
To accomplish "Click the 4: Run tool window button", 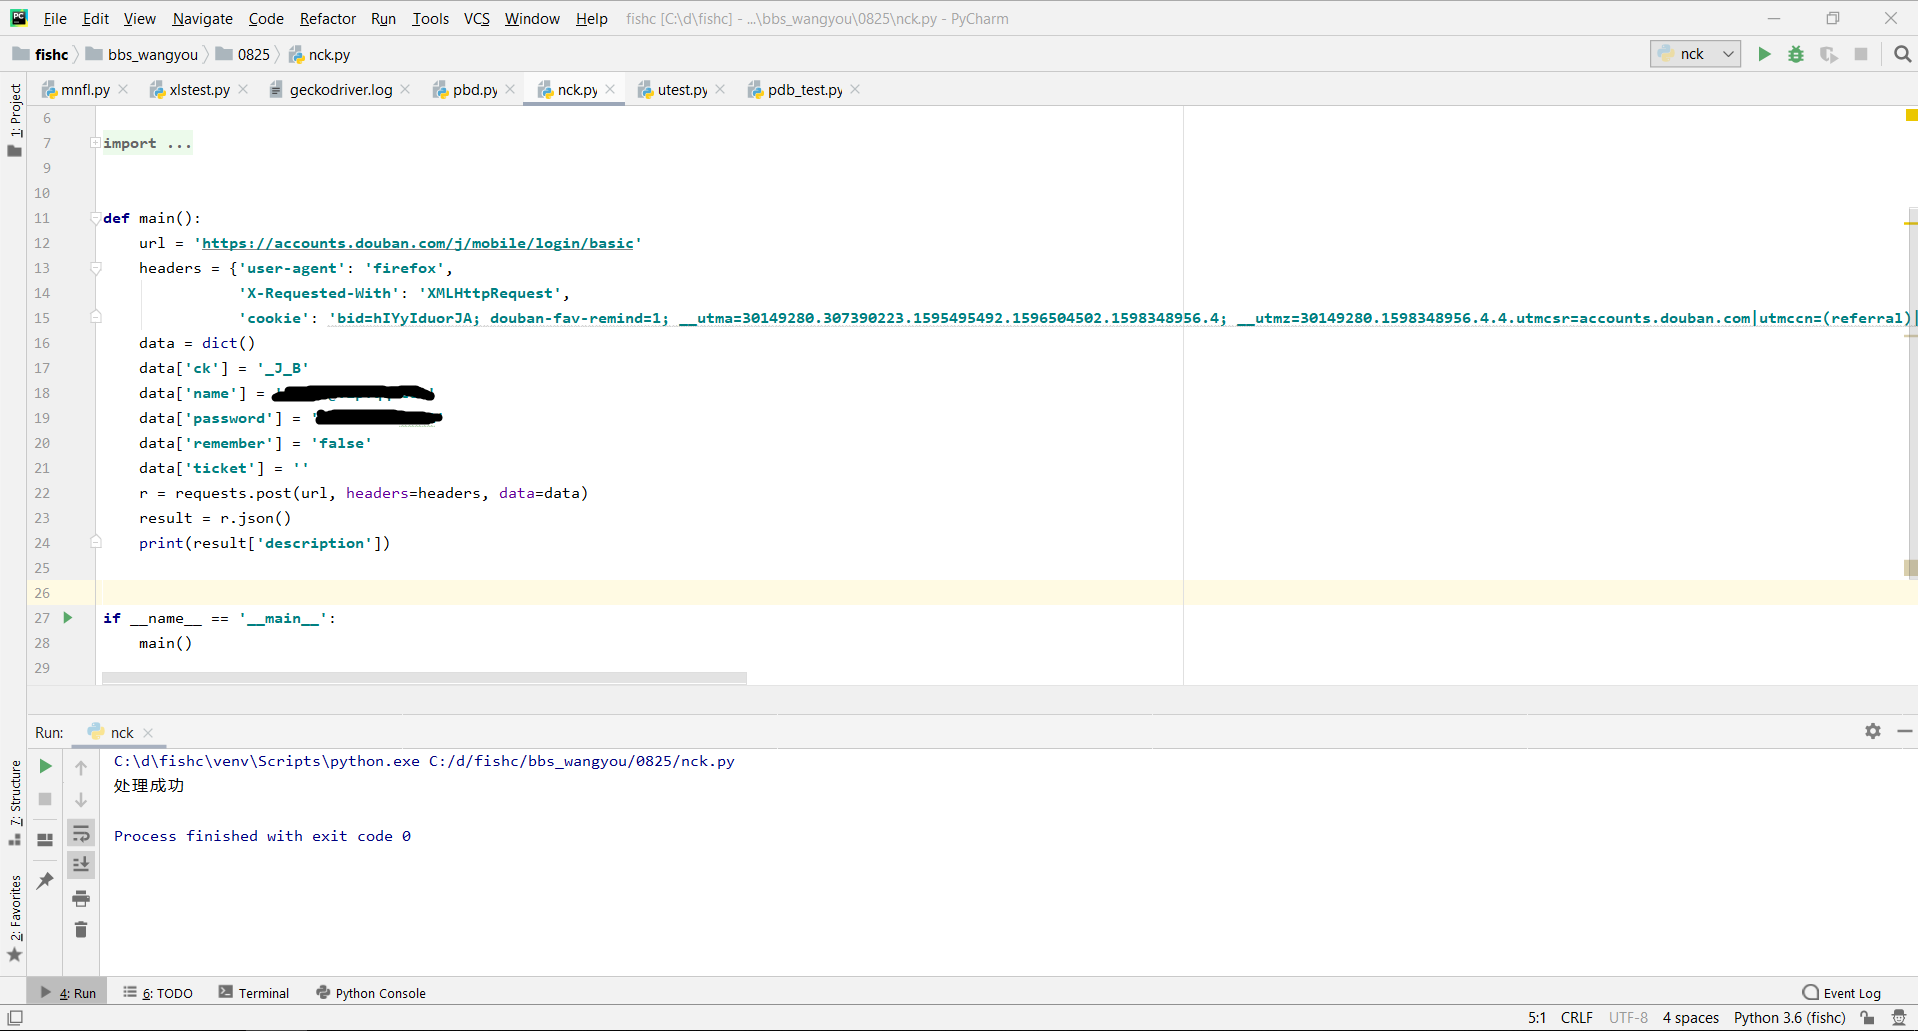I will coord(68,993).
